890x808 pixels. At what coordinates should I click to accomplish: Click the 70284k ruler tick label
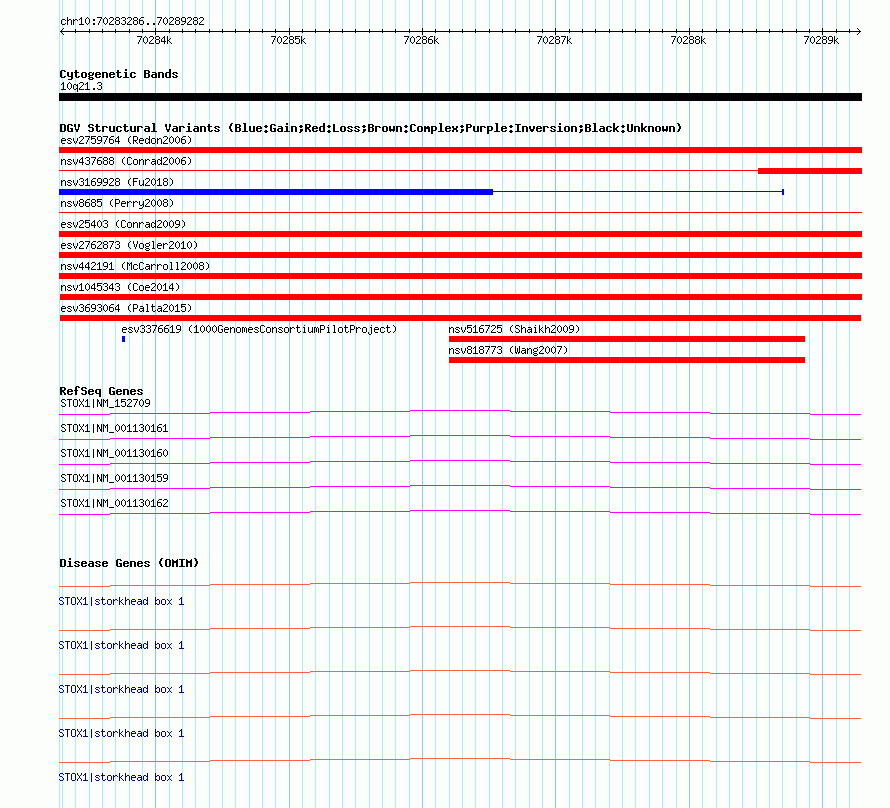coord(154,40)
